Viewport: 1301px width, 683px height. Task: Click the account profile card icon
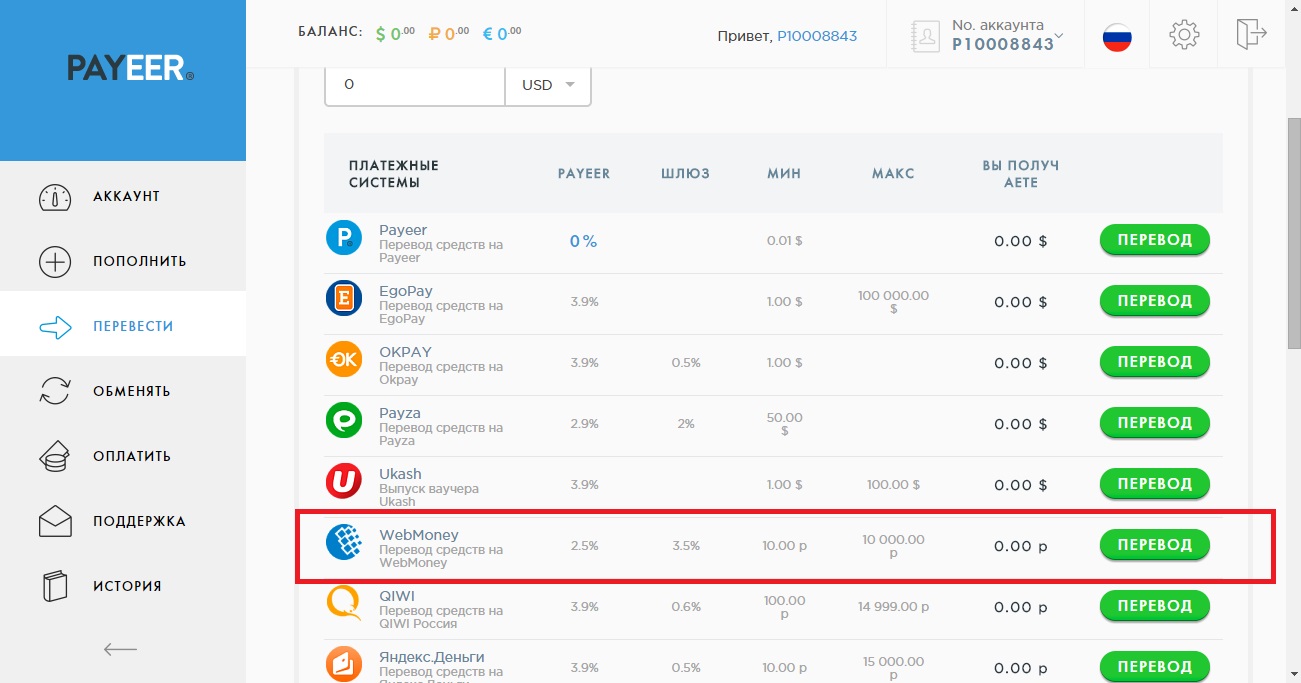tap(927, 37)
